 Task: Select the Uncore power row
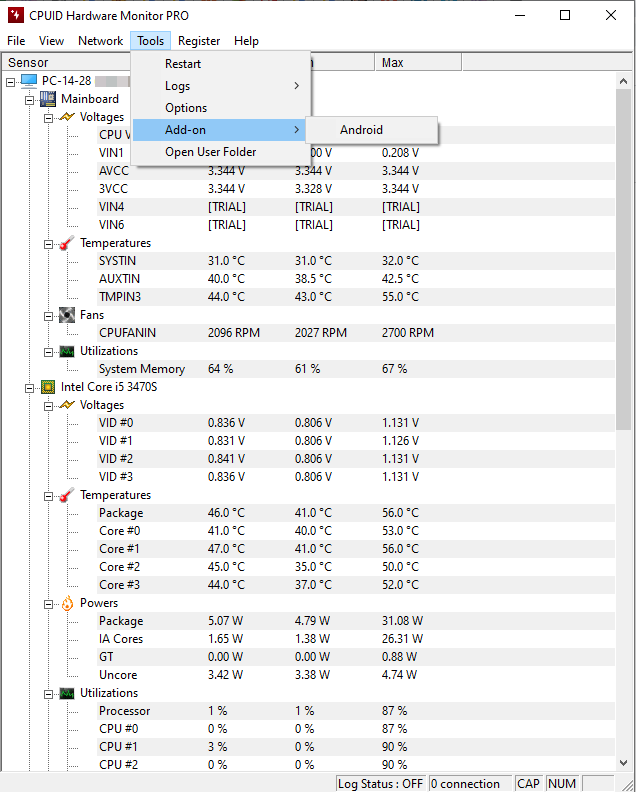(356, 675)
